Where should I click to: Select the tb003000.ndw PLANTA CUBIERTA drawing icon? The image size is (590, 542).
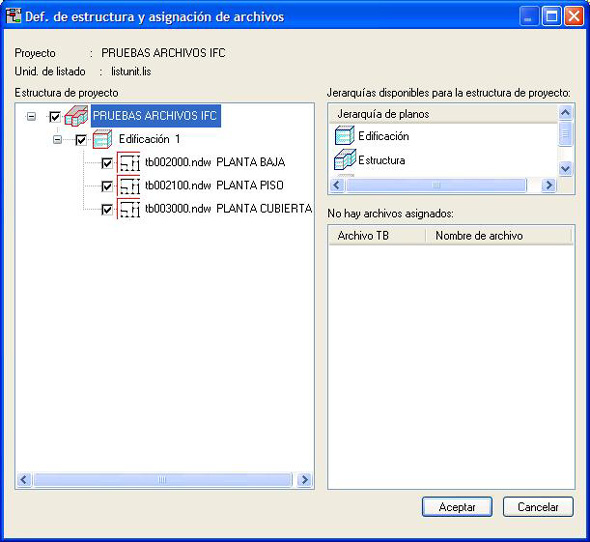pos(128,209)
